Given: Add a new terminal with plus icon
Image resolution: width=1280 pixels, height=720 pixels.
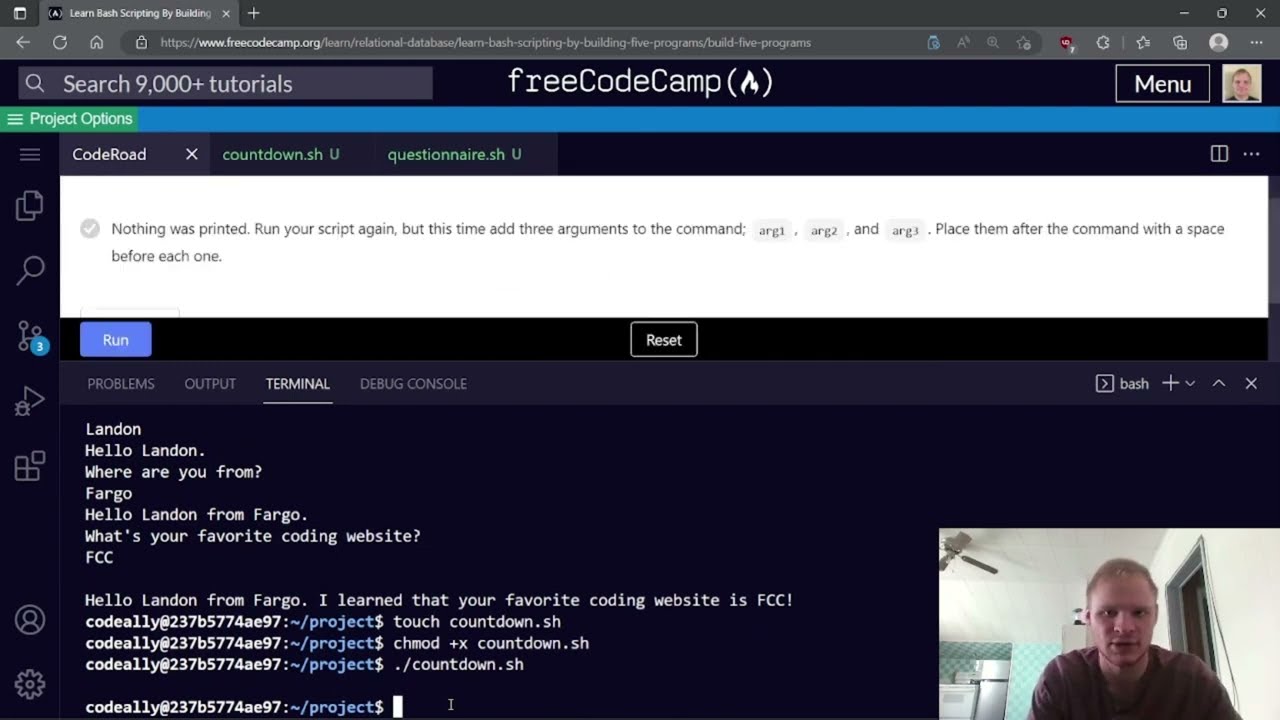Looking at the screenshot, I should pyautogui.click(x=1170, y=383).
